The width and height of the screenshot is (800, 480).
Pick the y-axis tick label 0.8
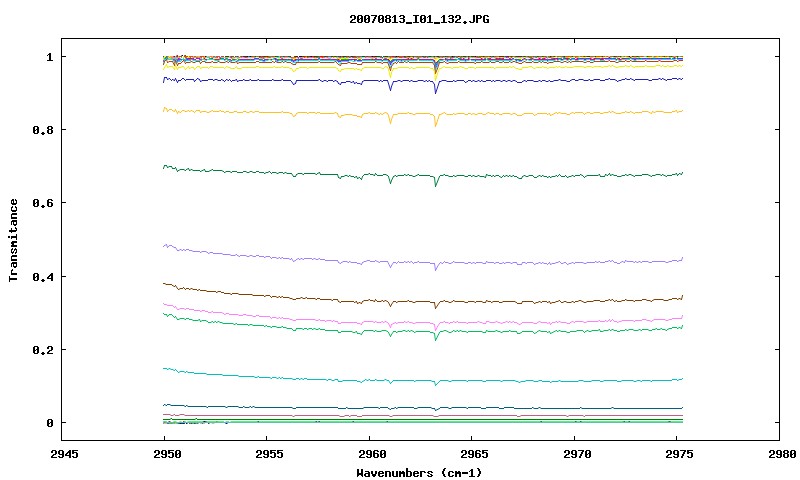pyautogui.click(x=43, y=130)
